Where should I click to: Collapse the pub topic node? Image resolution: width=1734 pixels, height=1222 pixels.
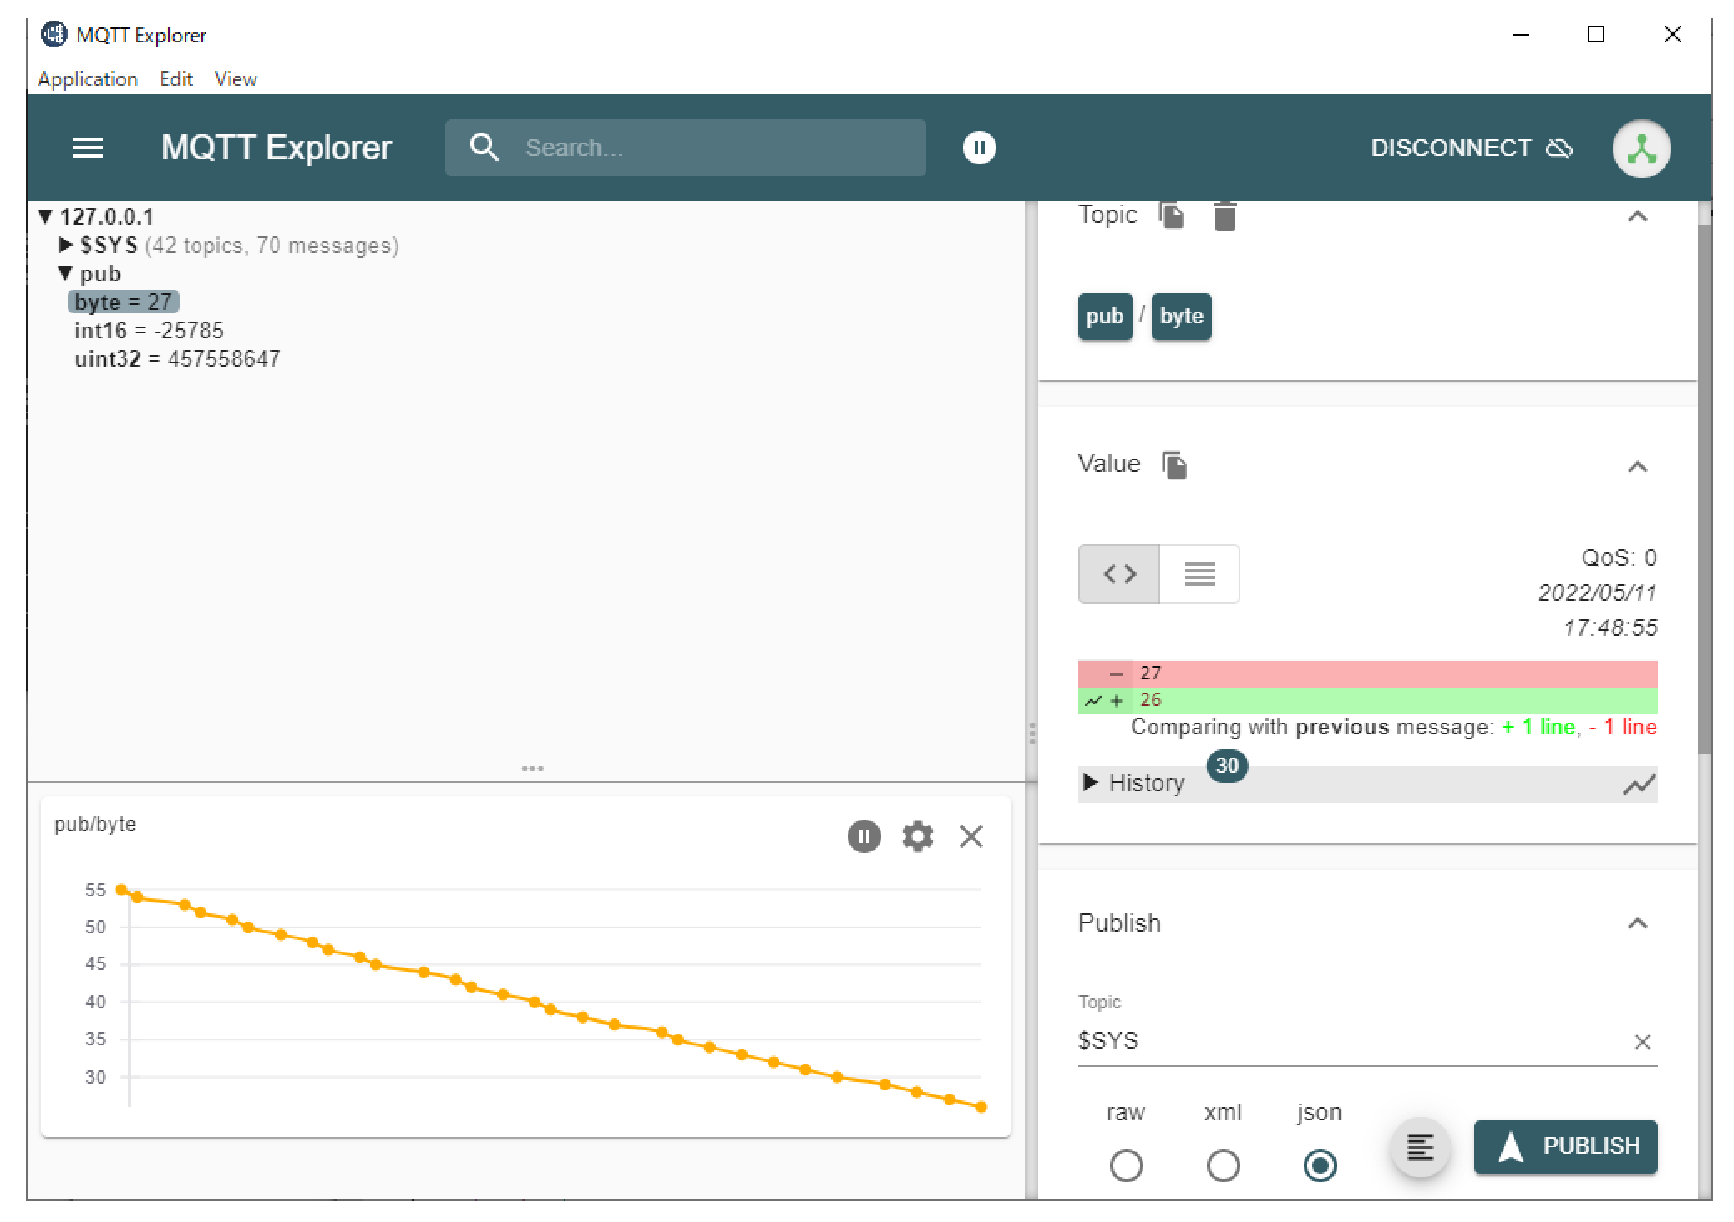click(x=65, y=273)
